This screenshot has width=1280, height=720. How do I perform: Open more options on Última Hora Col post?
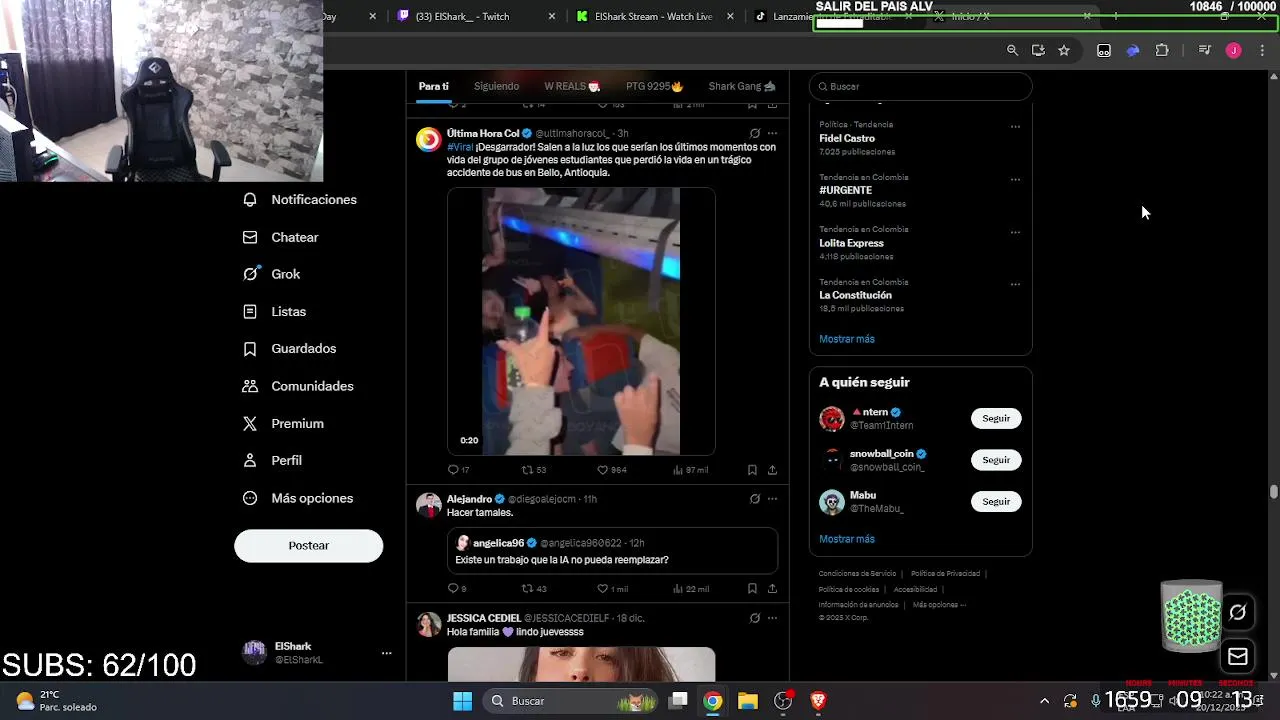tap(772, 133)
